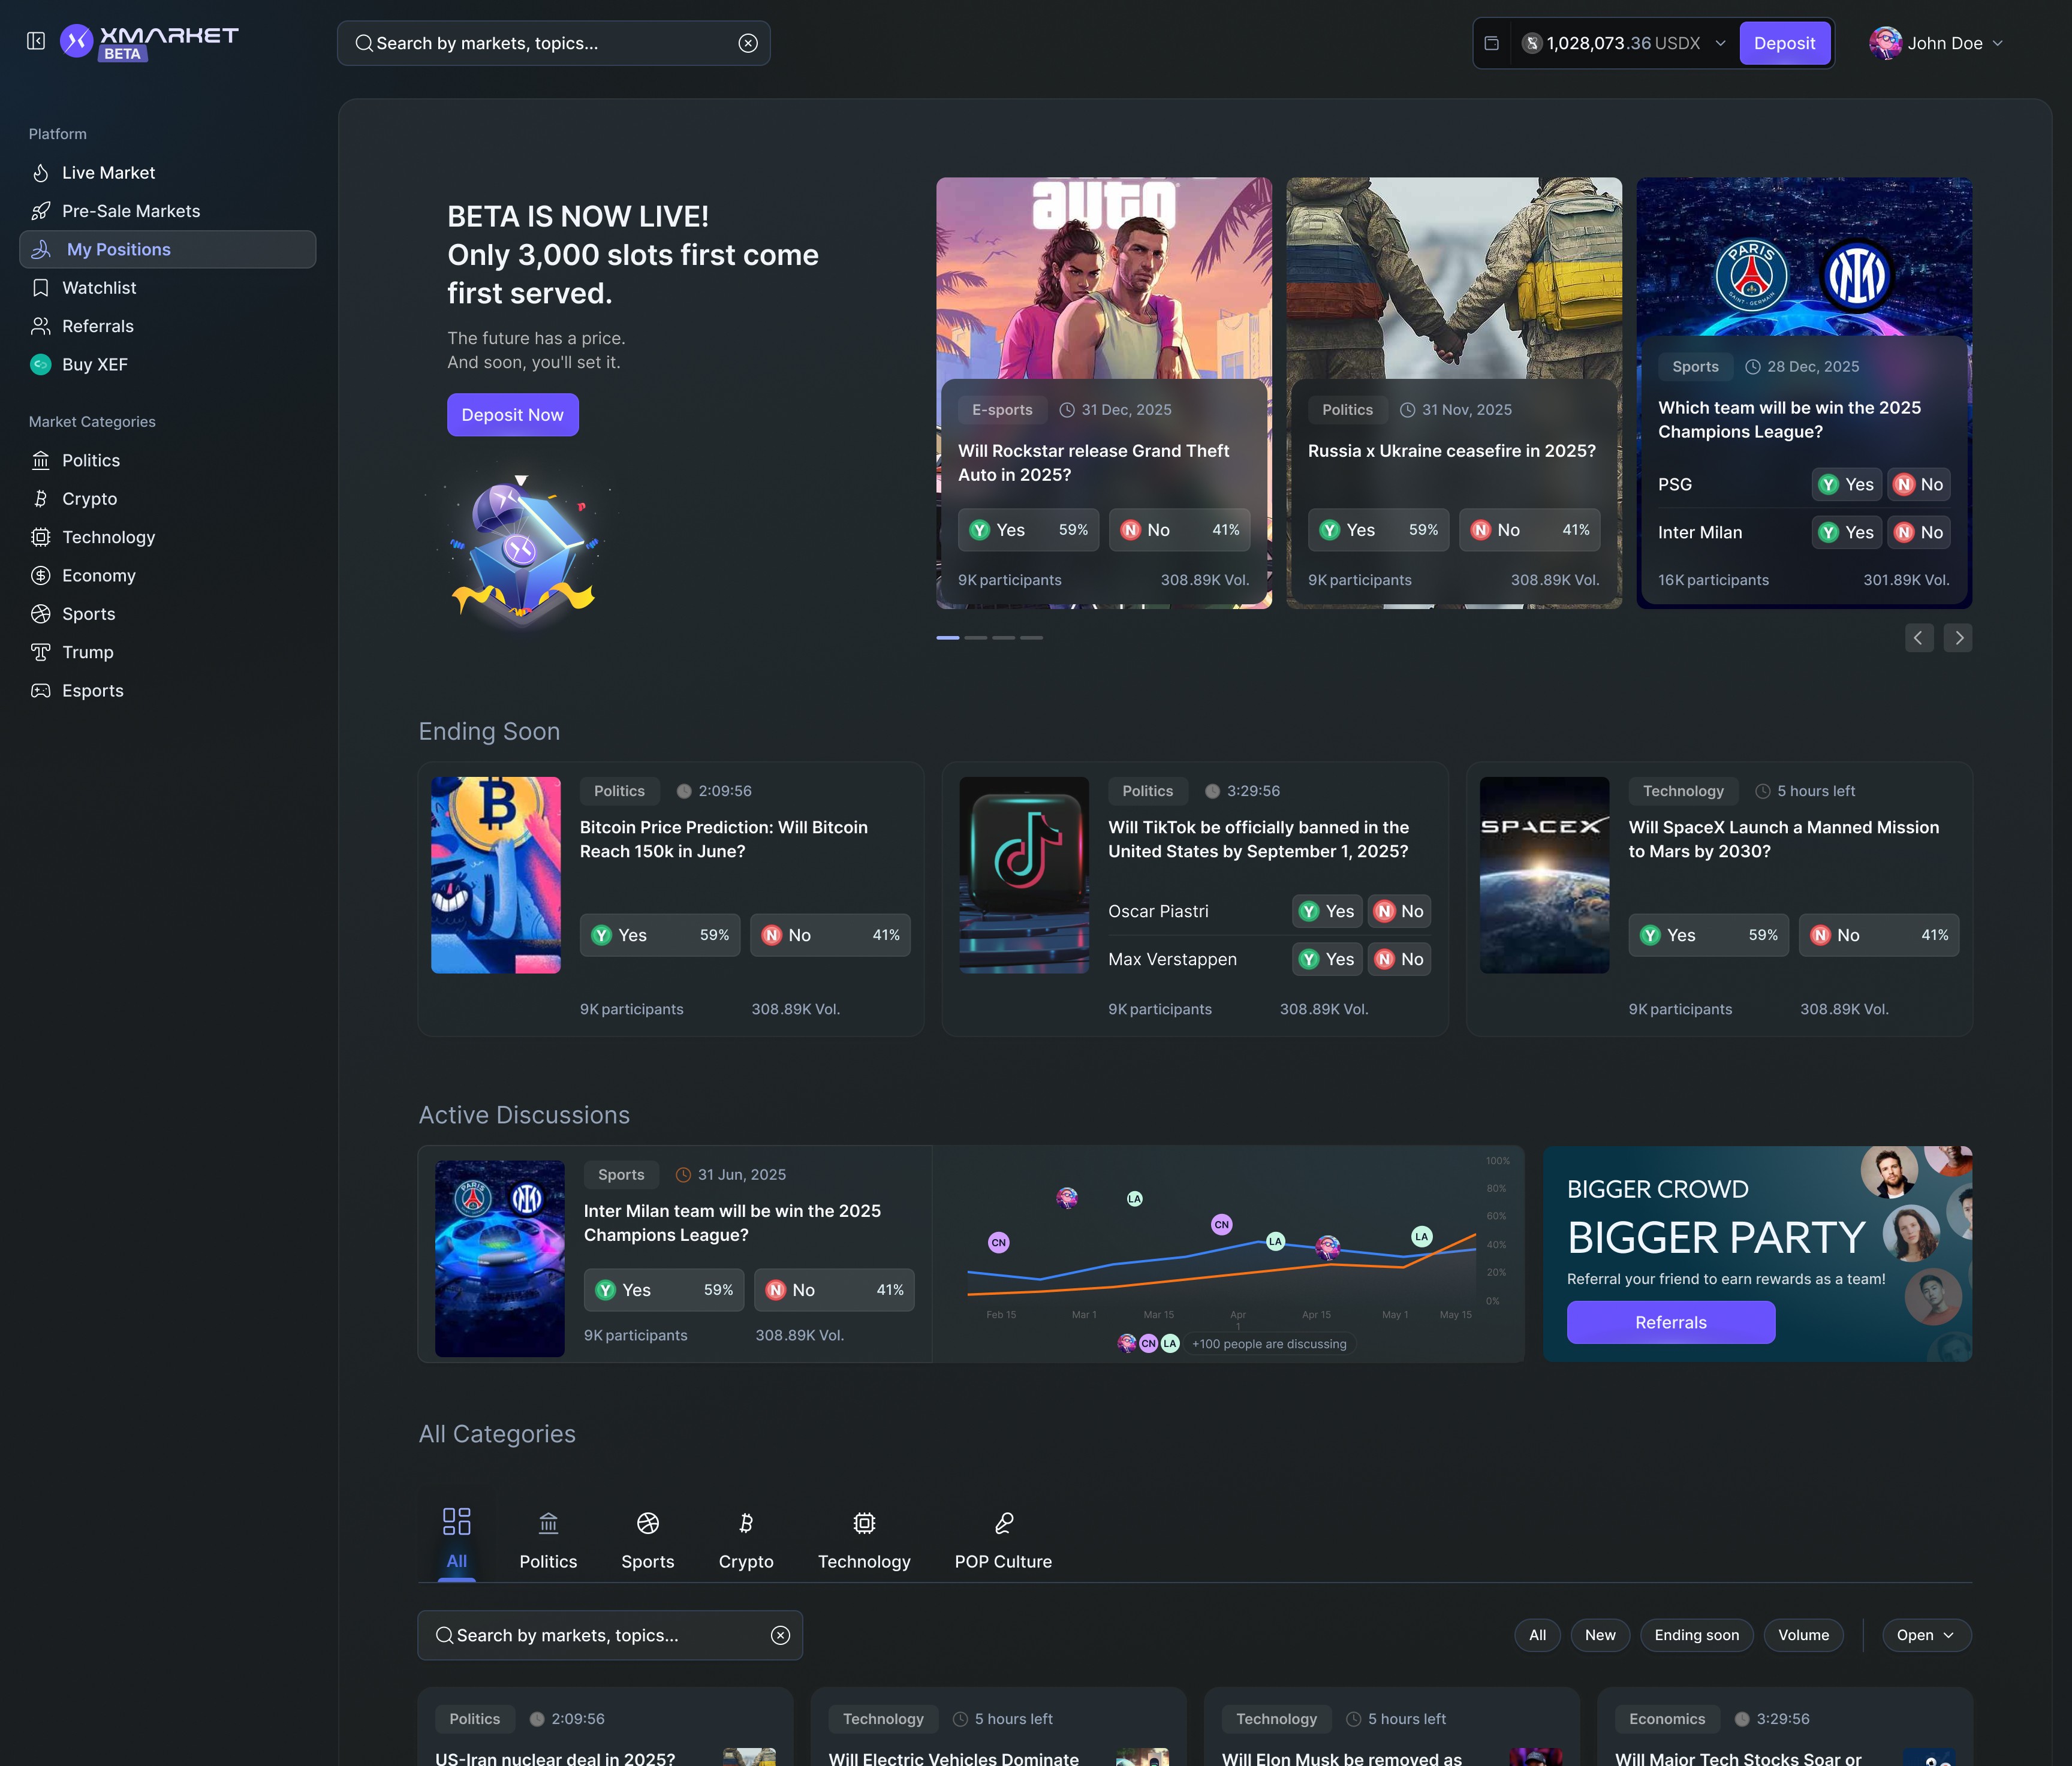The height and width of the screenshot is (1766, 2072).
Task: Open the Grand Theft Auto market image
Action: point(1104,279)
